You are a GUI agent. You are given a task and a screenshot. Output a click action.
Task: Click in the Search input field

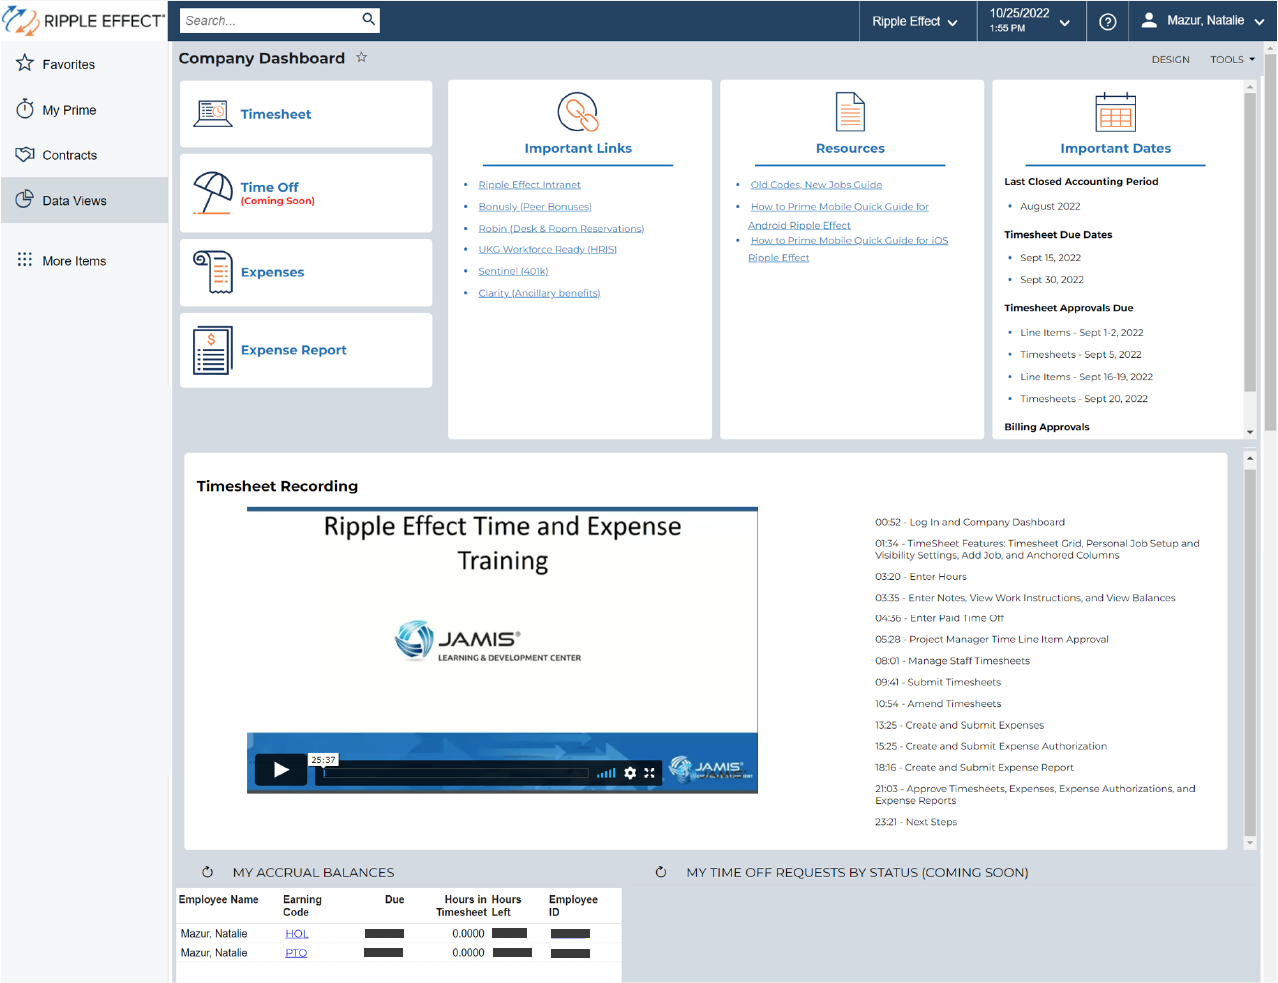[x=269, y=20]
